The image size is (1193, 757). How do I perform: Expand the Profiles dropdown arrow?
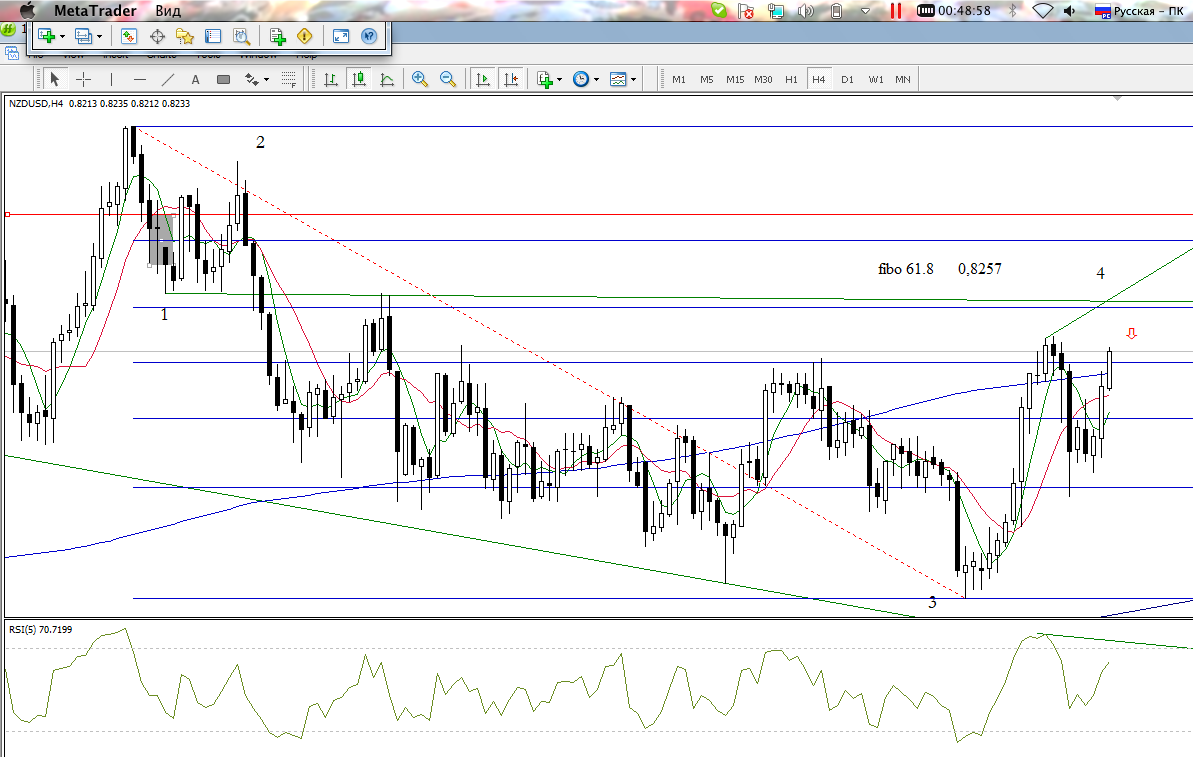coord(100,37)
